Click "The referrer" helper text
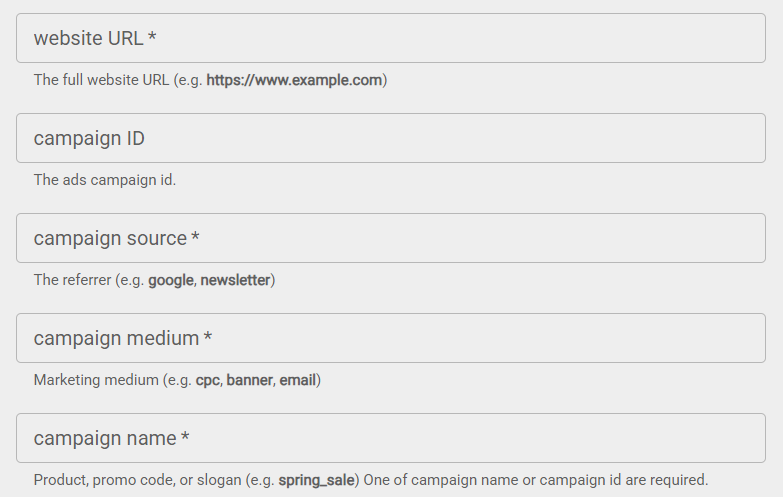 click(73, 280)
